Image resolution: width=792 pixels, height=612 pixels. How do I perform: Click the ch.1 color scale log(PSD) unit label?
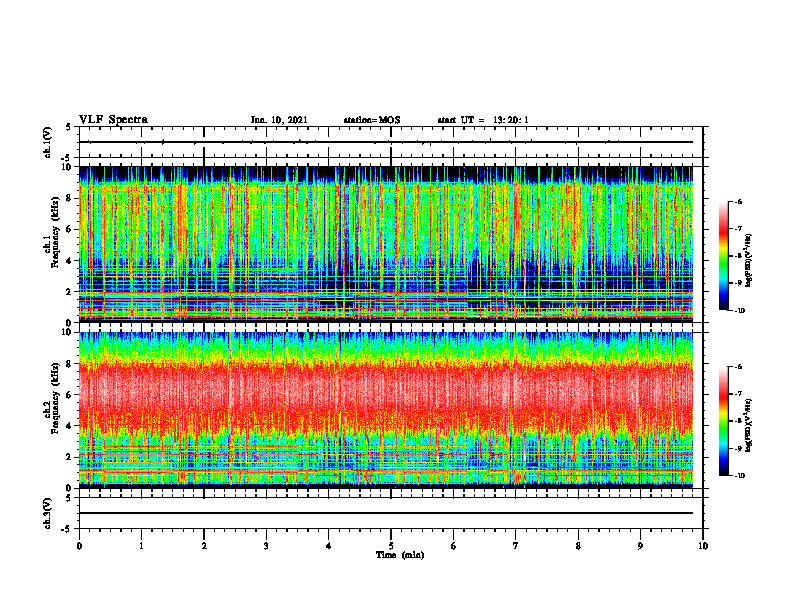tap(749, 260)
